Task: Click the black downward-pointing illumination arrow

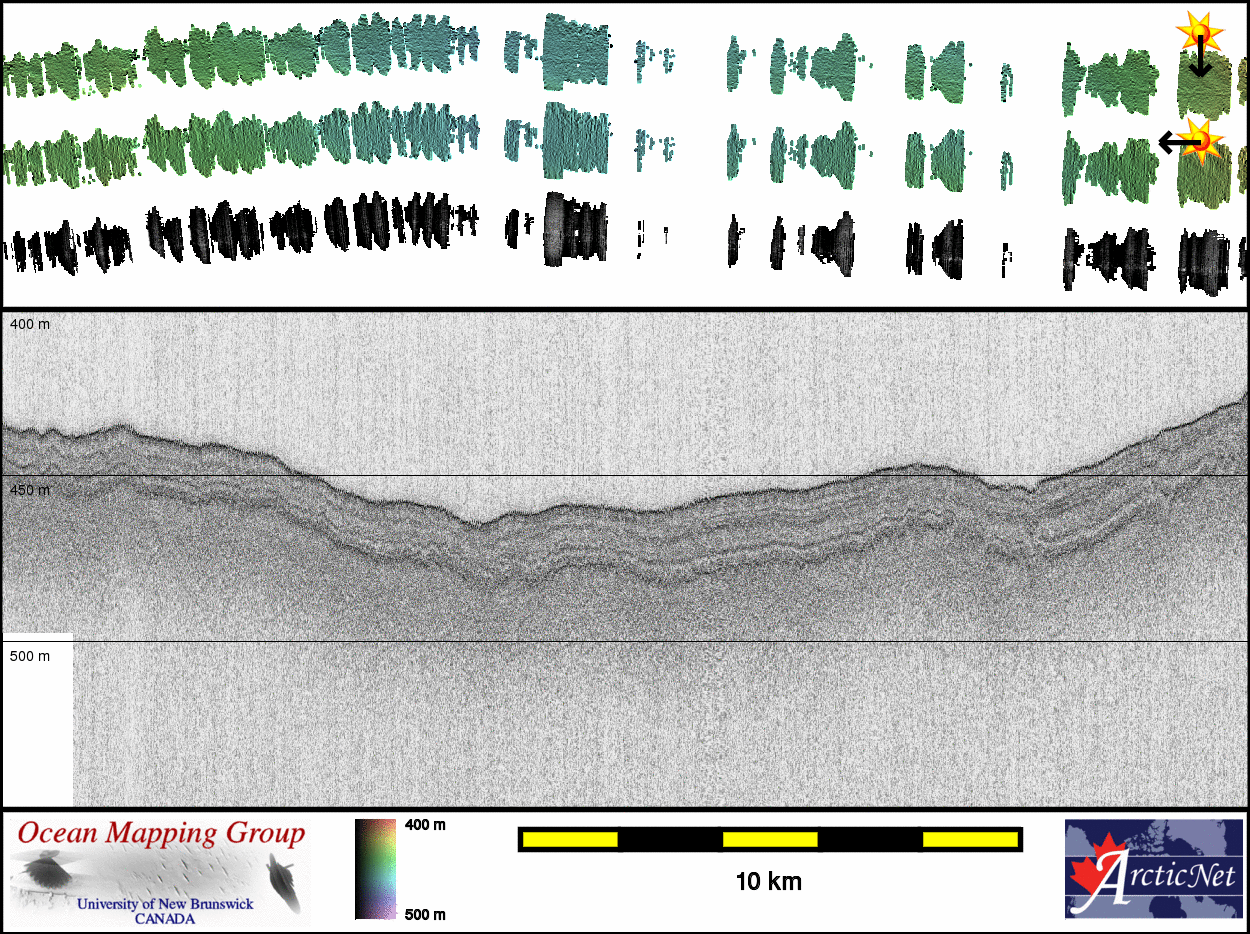Action: (1200, 62)
